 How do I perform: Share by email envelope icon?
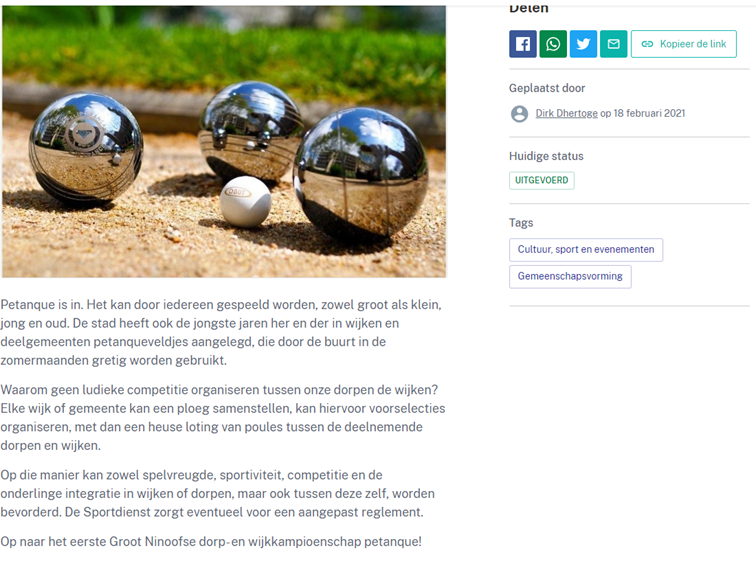[x=613, y=44]
